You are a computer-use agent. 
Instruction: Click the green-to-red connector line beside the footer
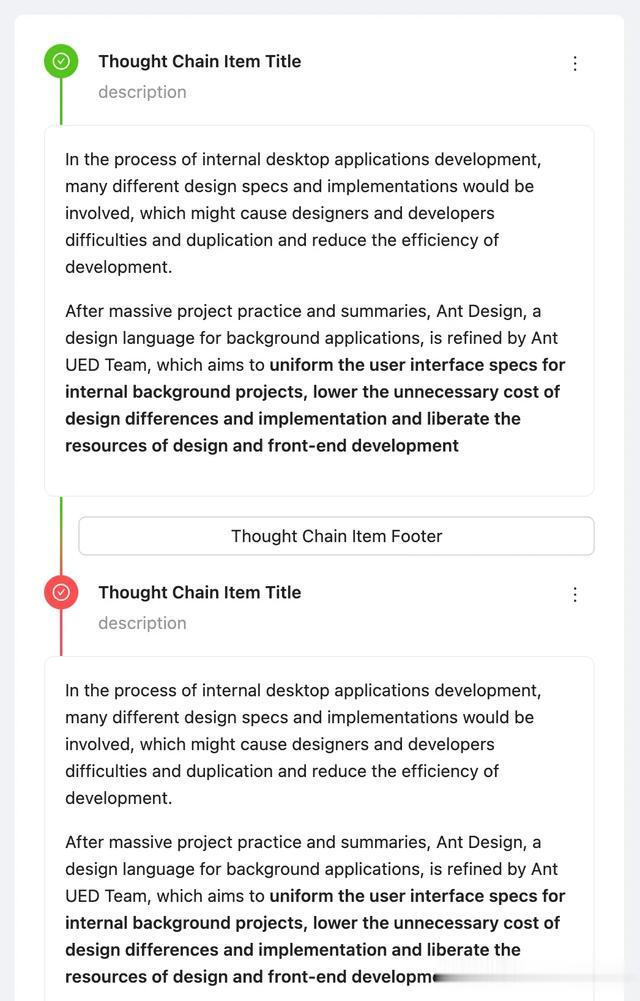61,536
